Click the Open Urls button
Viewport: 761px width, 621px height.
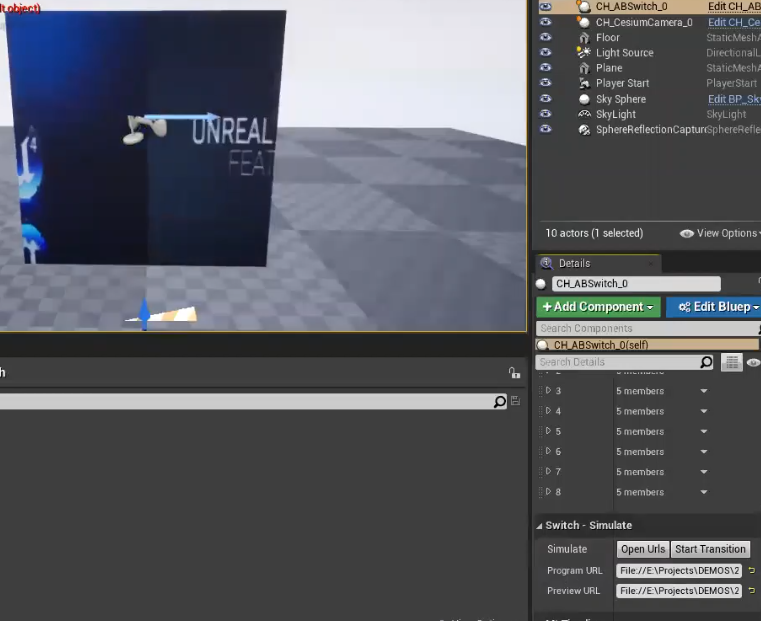[x=643, y=549]
